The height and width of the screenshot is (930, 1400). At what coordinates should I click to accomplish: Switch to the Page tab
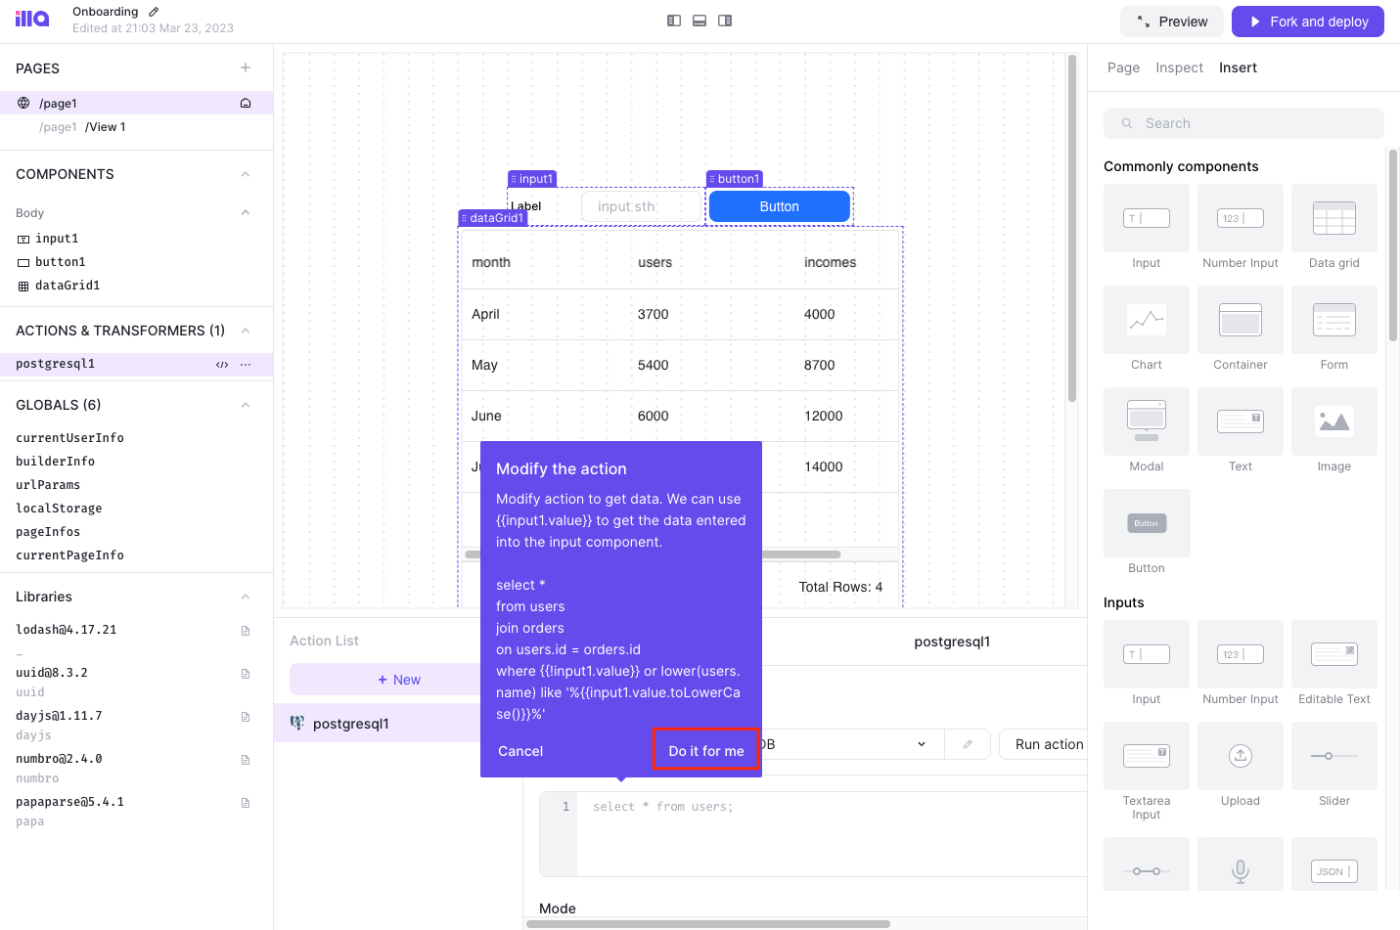[1123, 68]
